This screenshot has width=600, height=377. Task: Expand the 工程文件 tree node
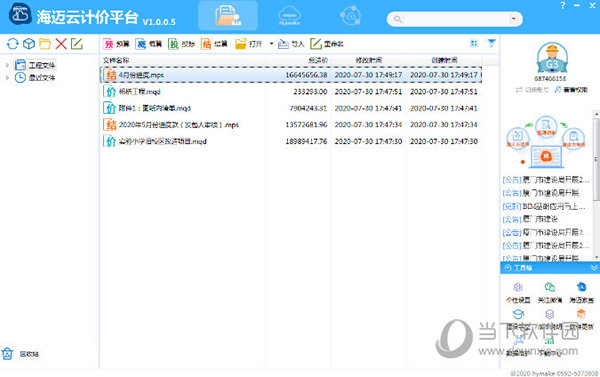coord(7,65)
